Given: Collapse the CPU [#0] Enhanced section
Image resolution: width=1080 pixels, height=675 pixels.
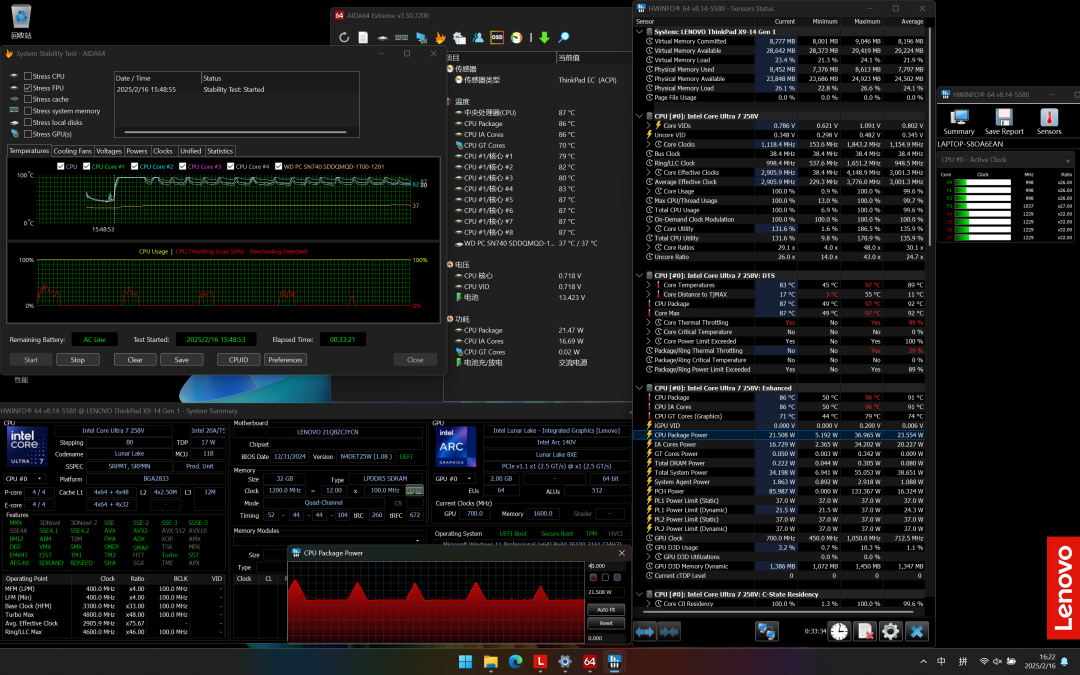Looking at the screenshot, I should [x=639, y=388].
